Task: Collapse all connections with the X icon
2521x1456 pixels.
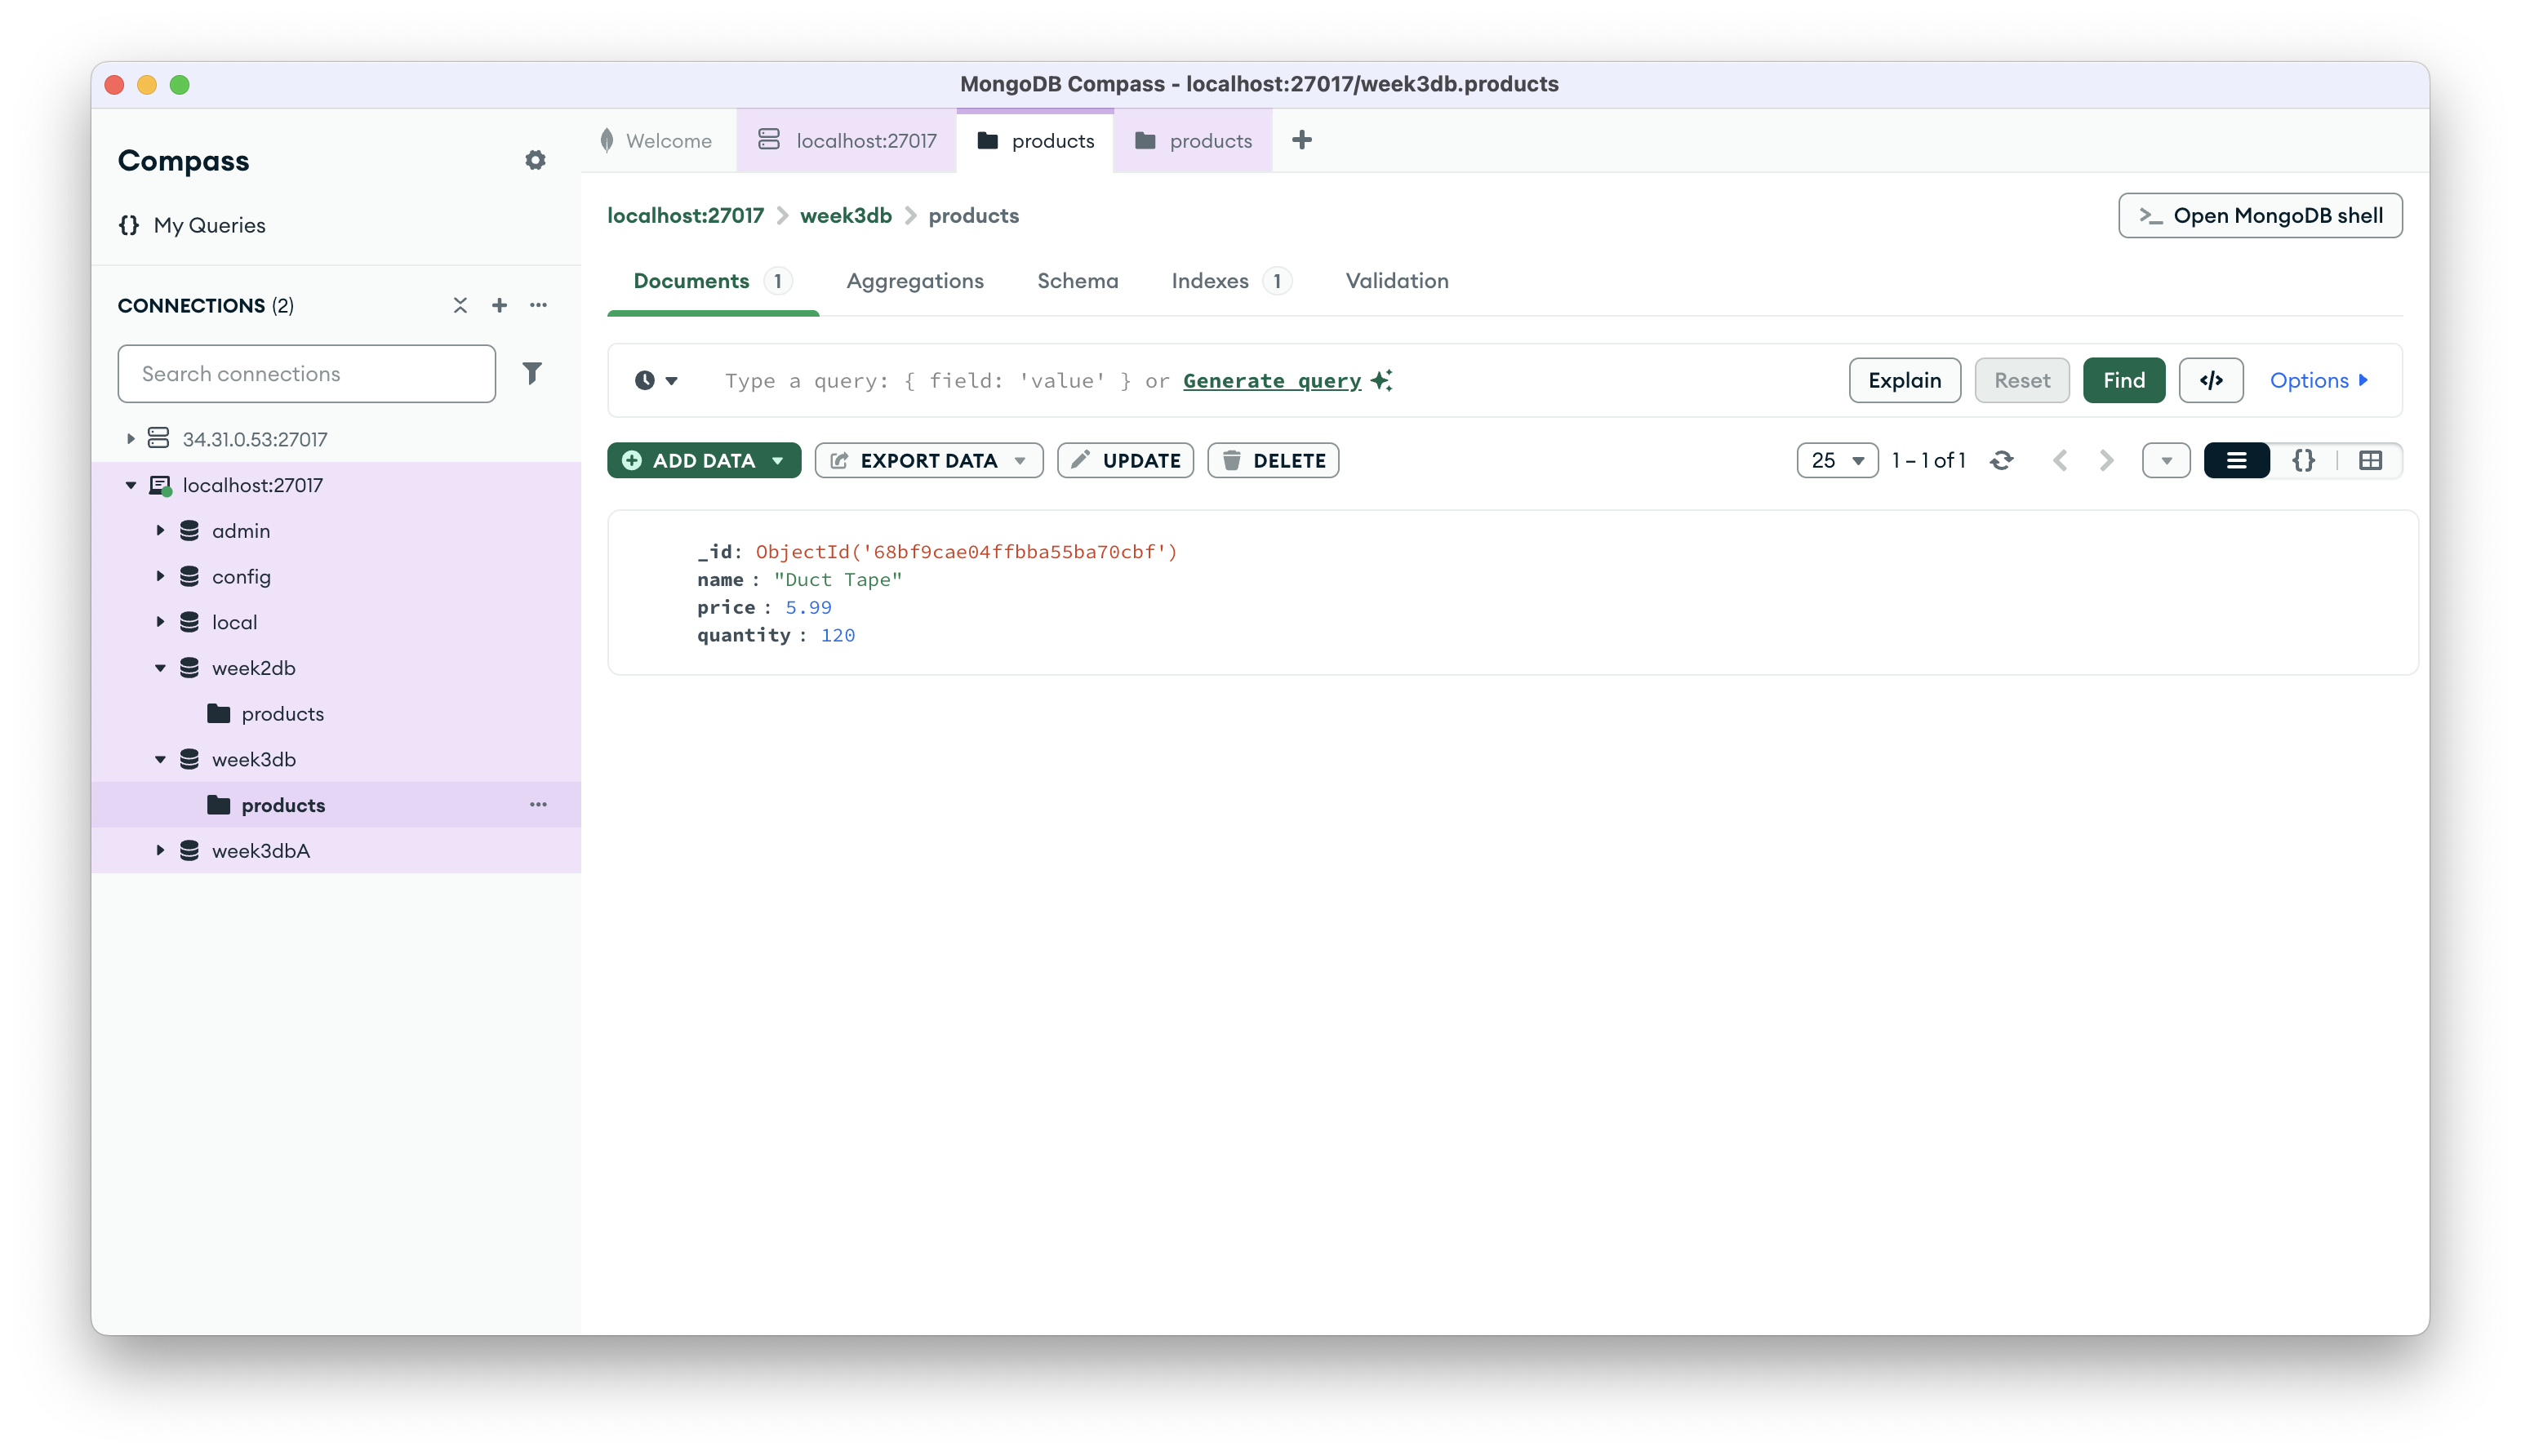Action: coord(460,305)
